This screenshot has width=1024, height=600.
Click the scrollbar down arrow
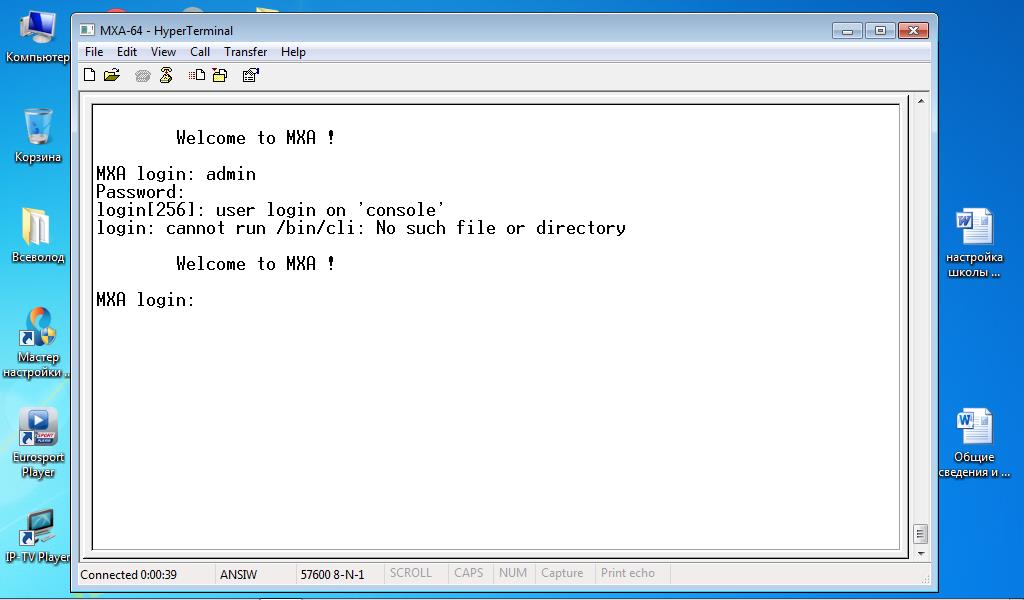pos(920,554)
